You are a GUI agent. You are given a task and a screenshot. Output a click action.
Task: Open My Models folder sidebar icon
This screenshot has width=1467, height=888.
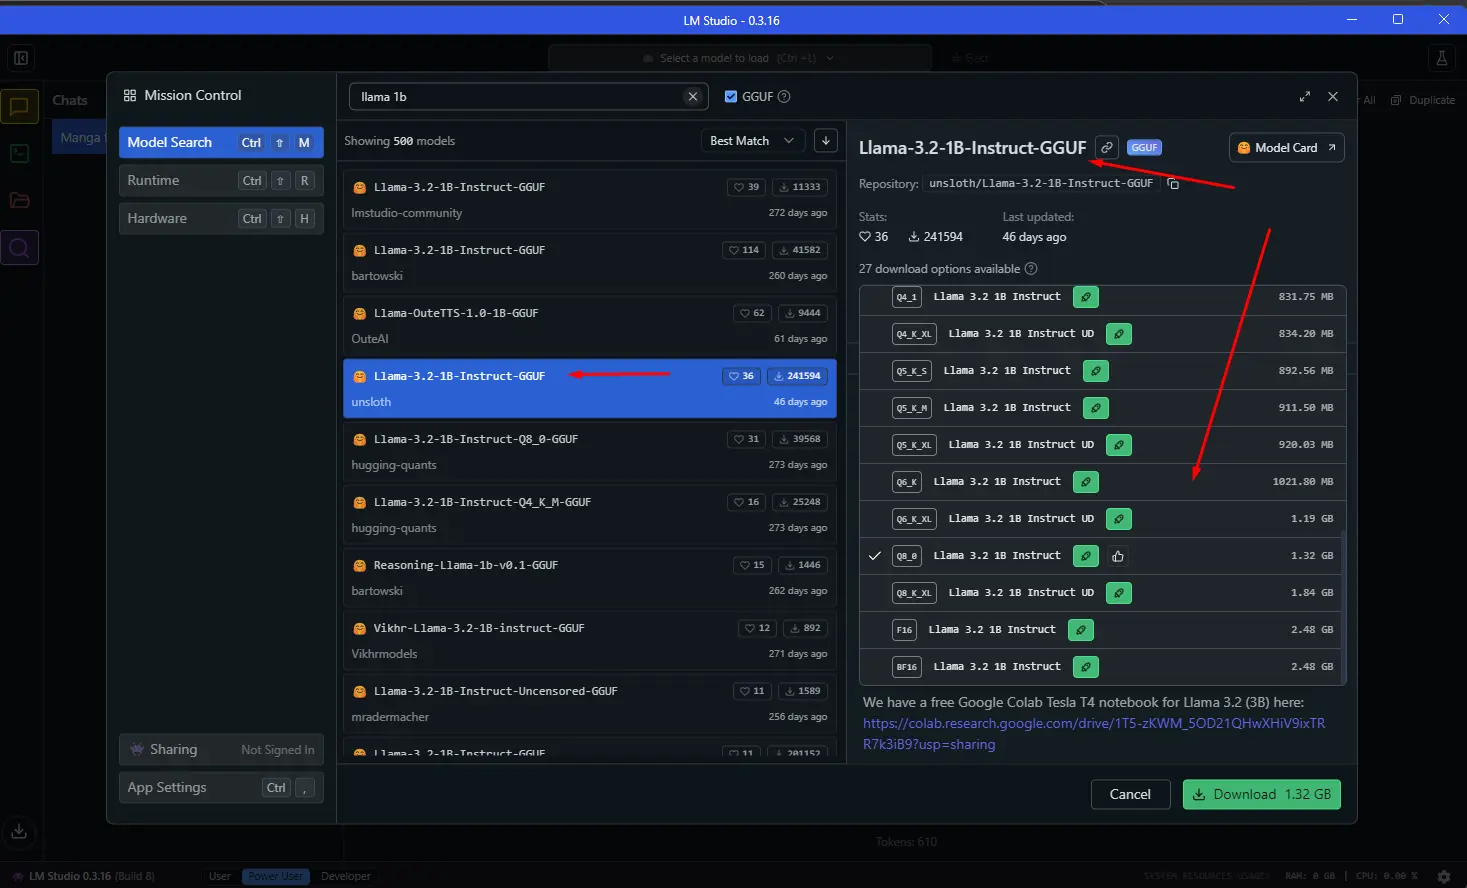[19, 200]
